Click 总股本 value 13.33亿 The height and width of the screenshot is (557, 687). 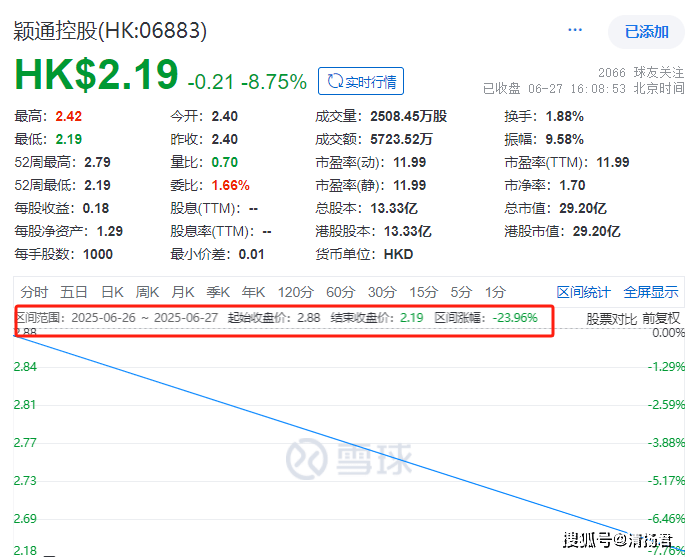click(x=393, y=208)
